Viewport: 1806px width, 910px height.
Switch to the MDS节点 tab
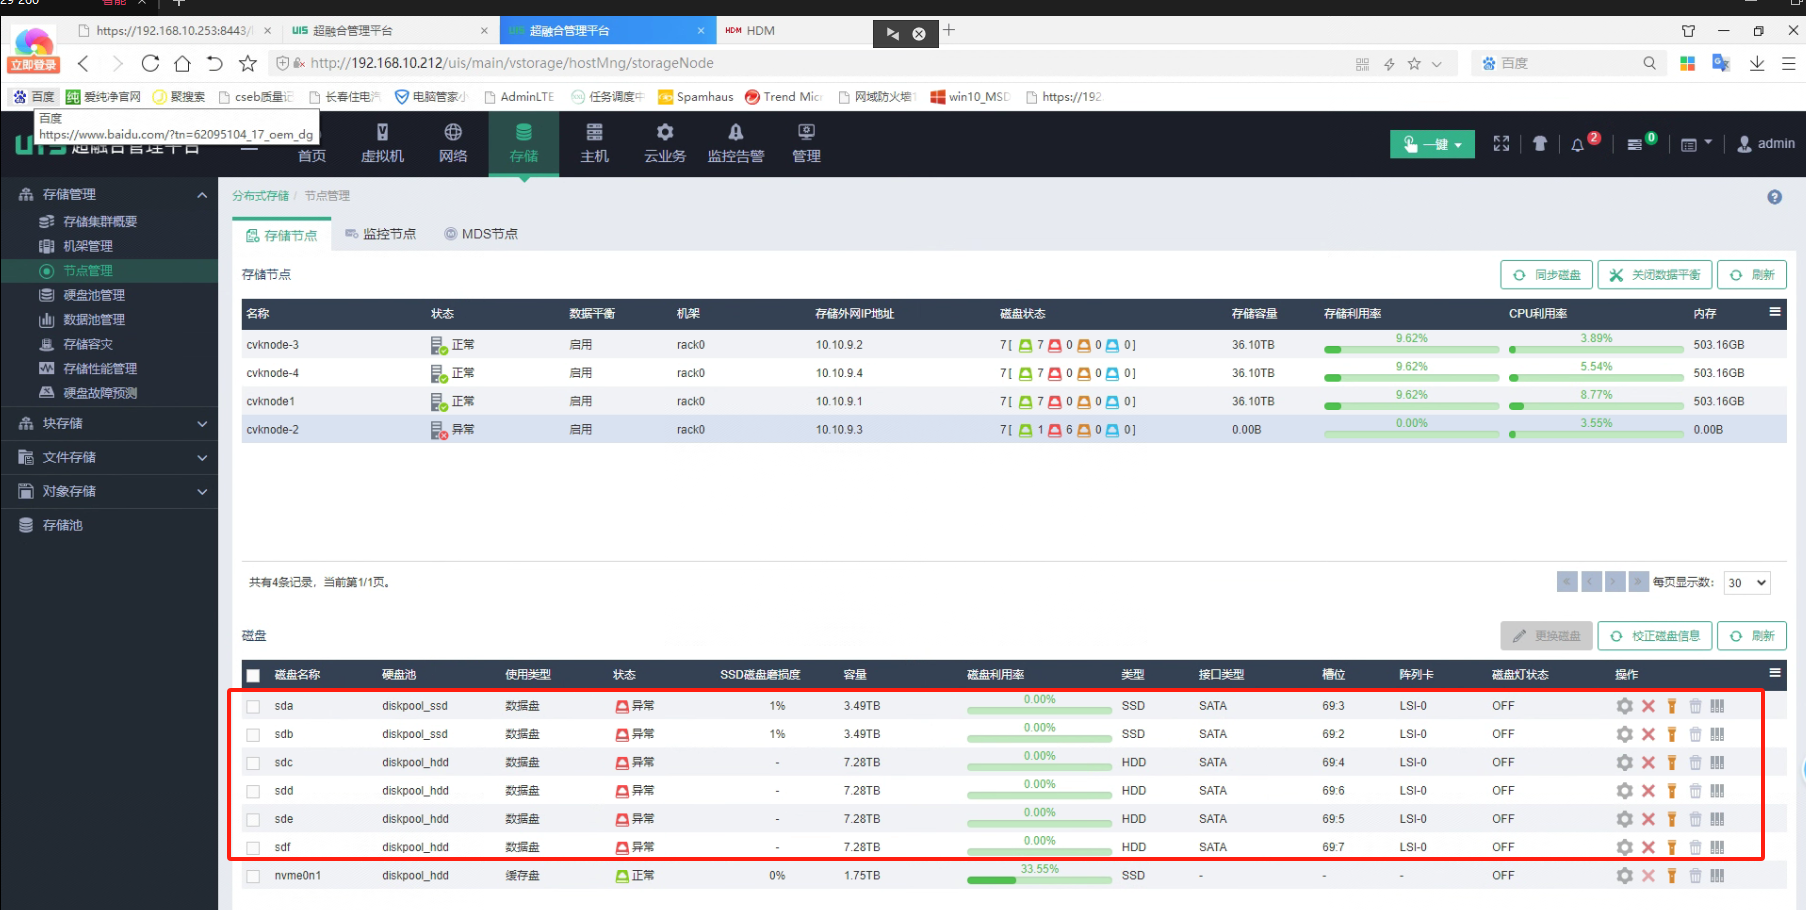point(481,234)
